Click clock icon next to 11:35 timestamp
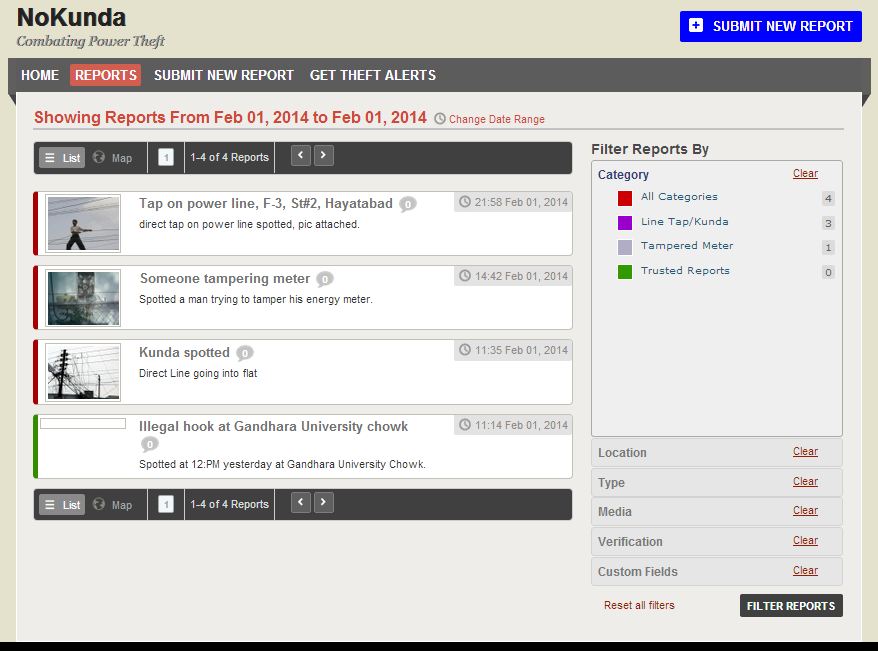Viewport: 878px width, 651px height. click(x=465, y=350)
